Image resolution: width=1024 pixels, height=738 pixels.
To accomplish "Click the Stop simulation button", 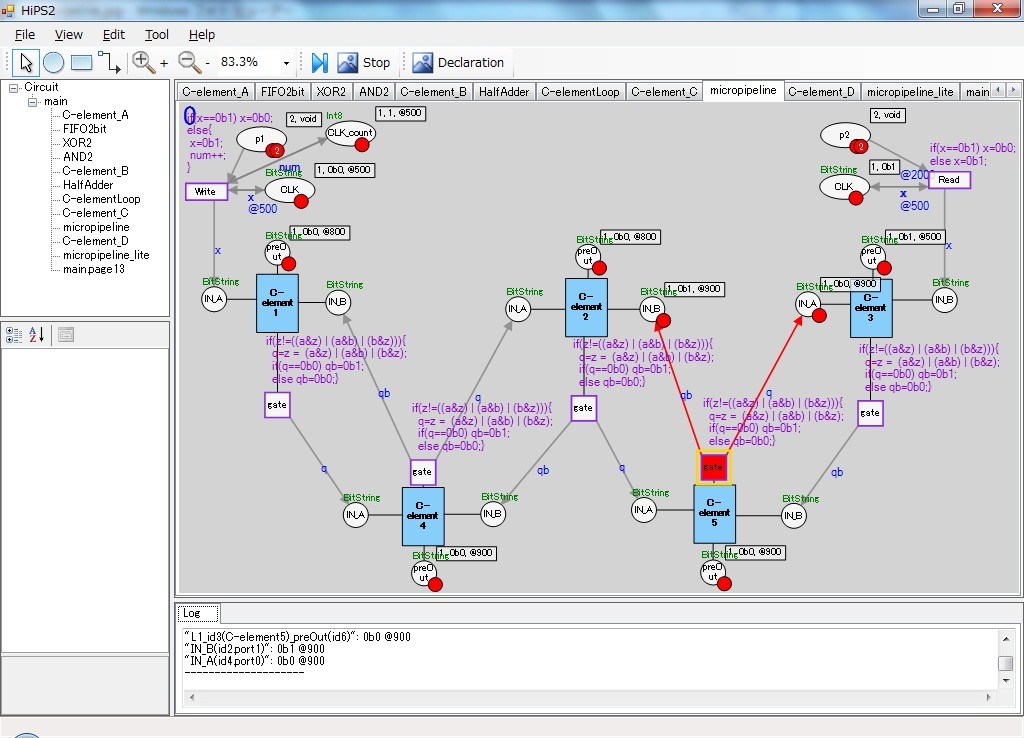I will (x=364, y=63).
